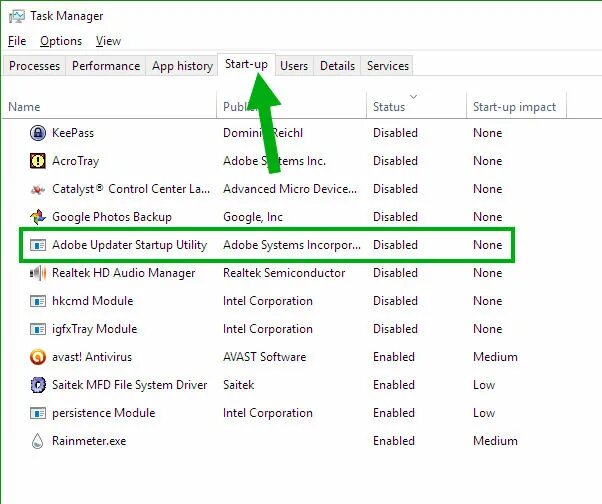Select the KeePass row name
This screenshot has width=602, height=504.
pos(73,133)
